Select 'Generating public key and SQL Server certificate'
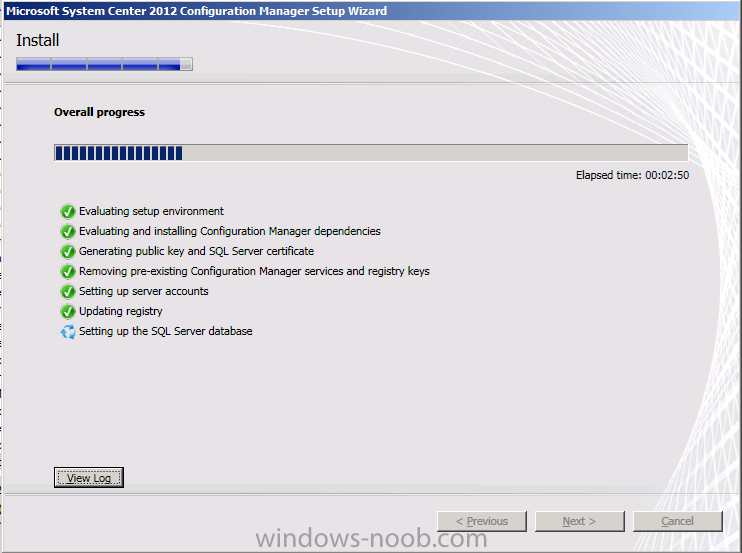The width and height of the screenshot is (742, 553). coord(196,251)
